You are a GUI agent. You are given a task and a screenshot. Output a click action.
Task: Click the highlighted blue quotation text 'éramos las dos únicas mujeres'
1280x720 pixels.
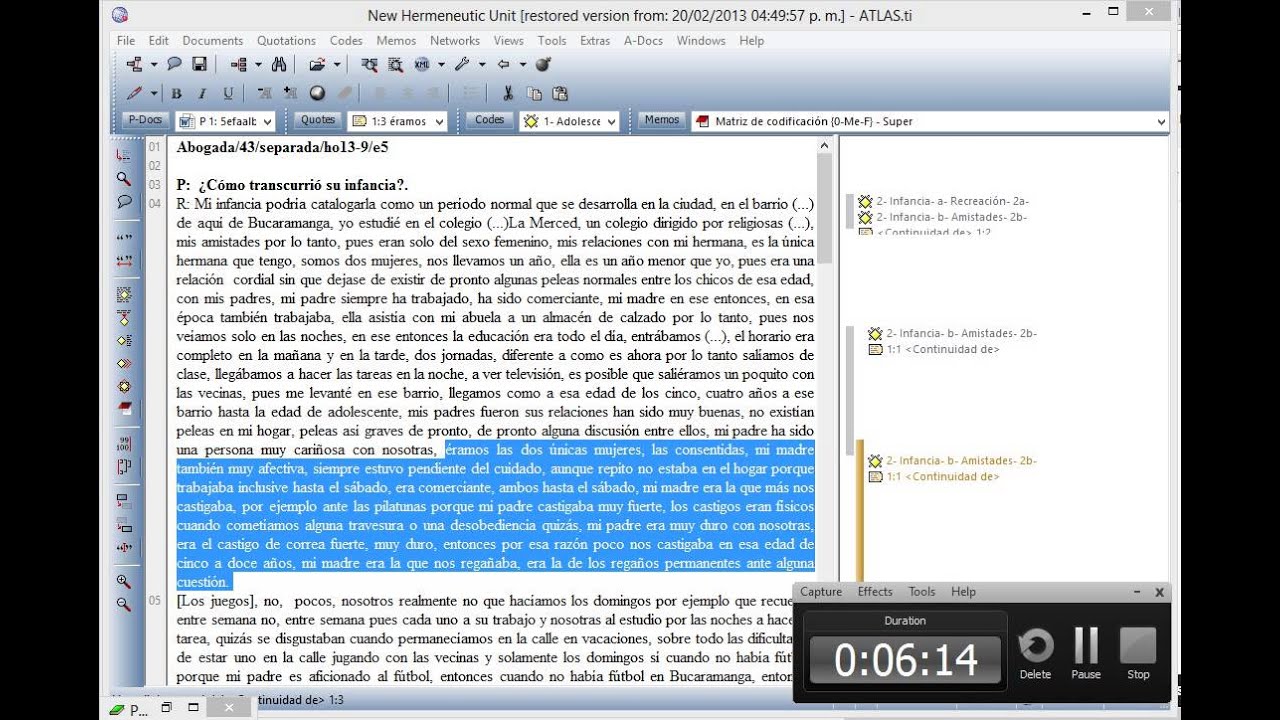pyautogui.click(x=542, y=450)
